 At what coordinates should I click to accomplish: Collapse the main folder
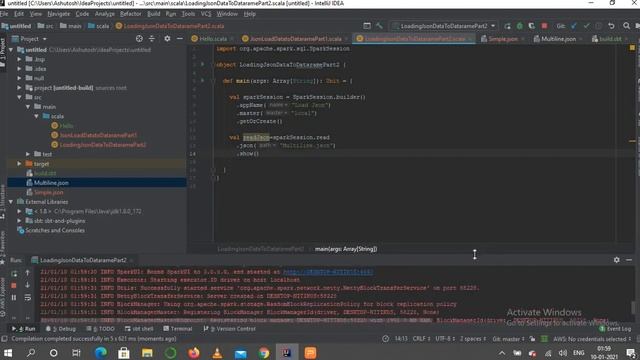coord(28,107)
